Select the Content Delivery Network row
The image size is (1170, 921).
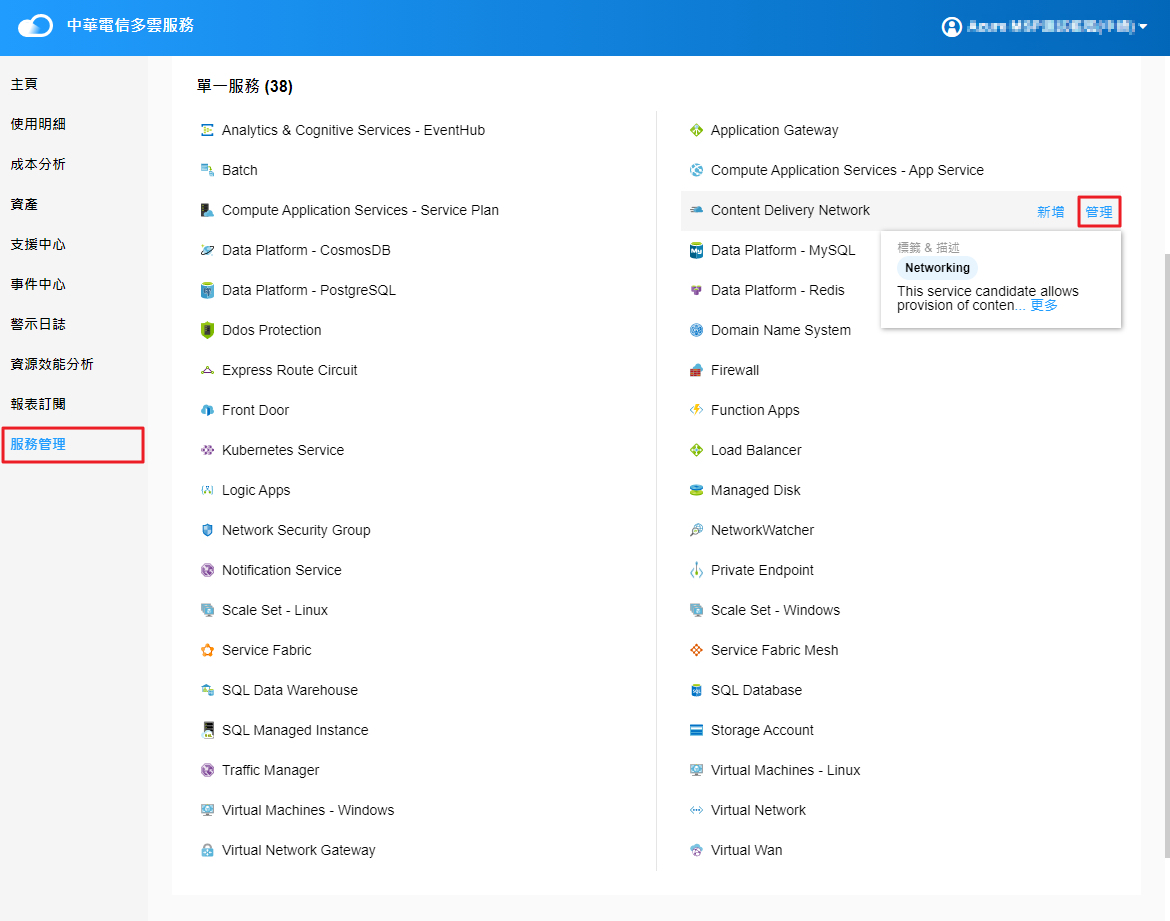click(x=901, y=210)
